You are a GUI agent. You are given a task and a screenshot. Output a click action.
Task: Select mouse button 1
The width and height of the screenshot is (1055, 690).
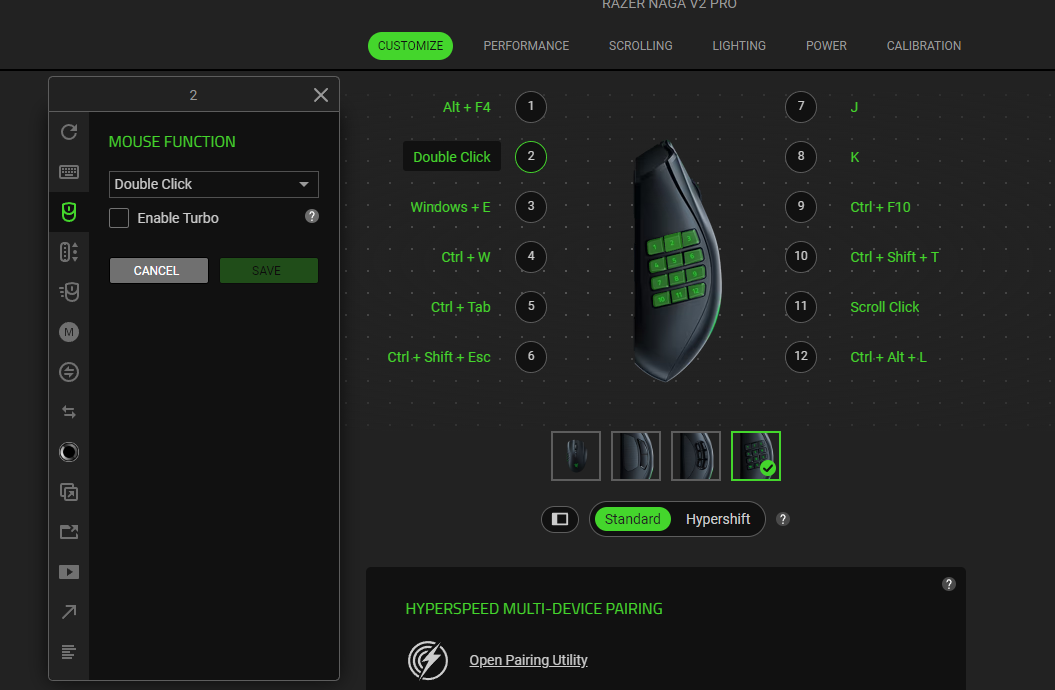point(531,107)
